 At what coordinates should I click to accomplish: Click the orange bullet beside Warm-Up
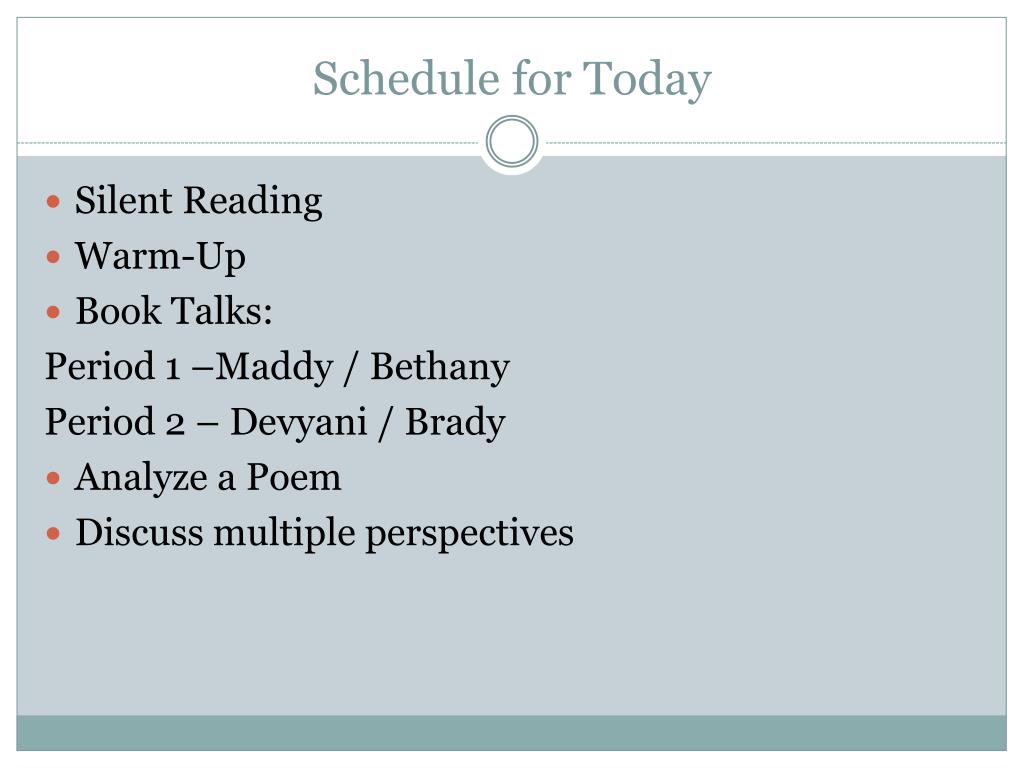pos(54,257)
